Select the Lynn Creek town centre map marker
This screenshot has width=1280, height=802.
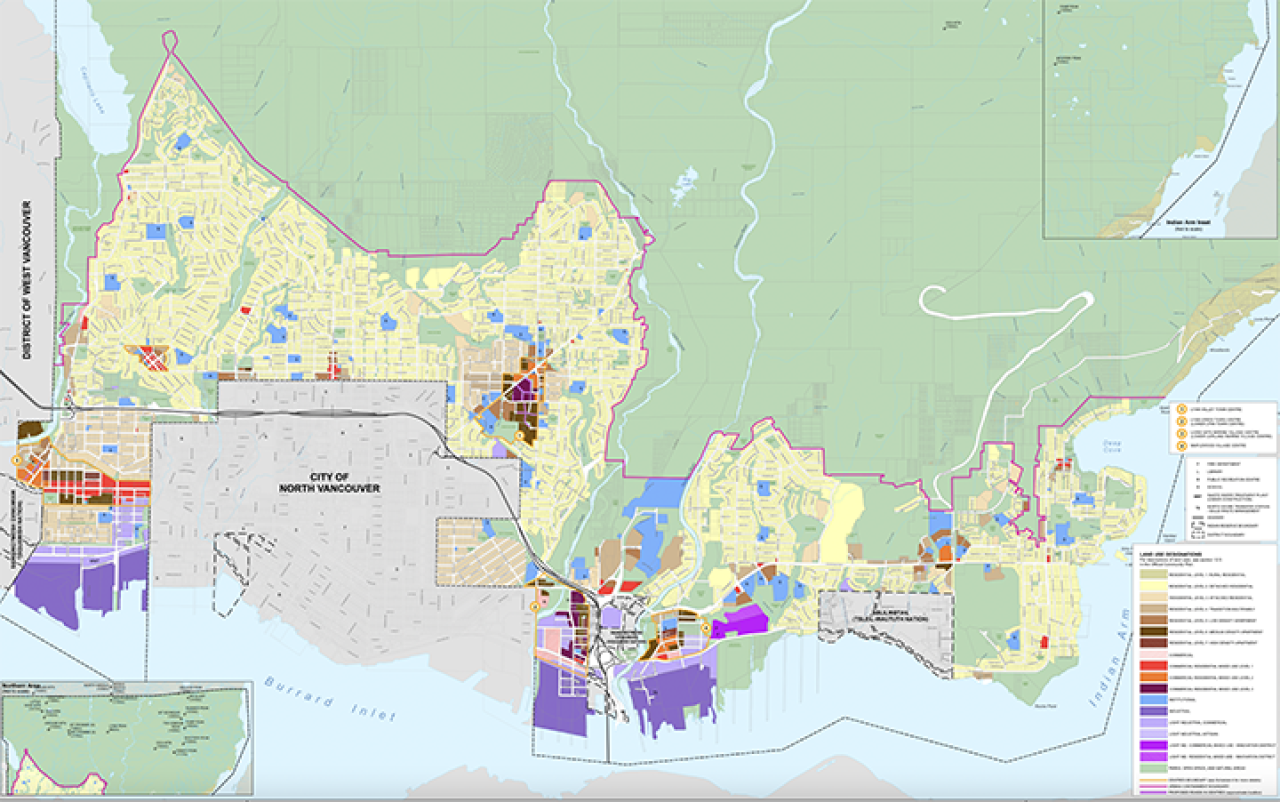point(535,606)
